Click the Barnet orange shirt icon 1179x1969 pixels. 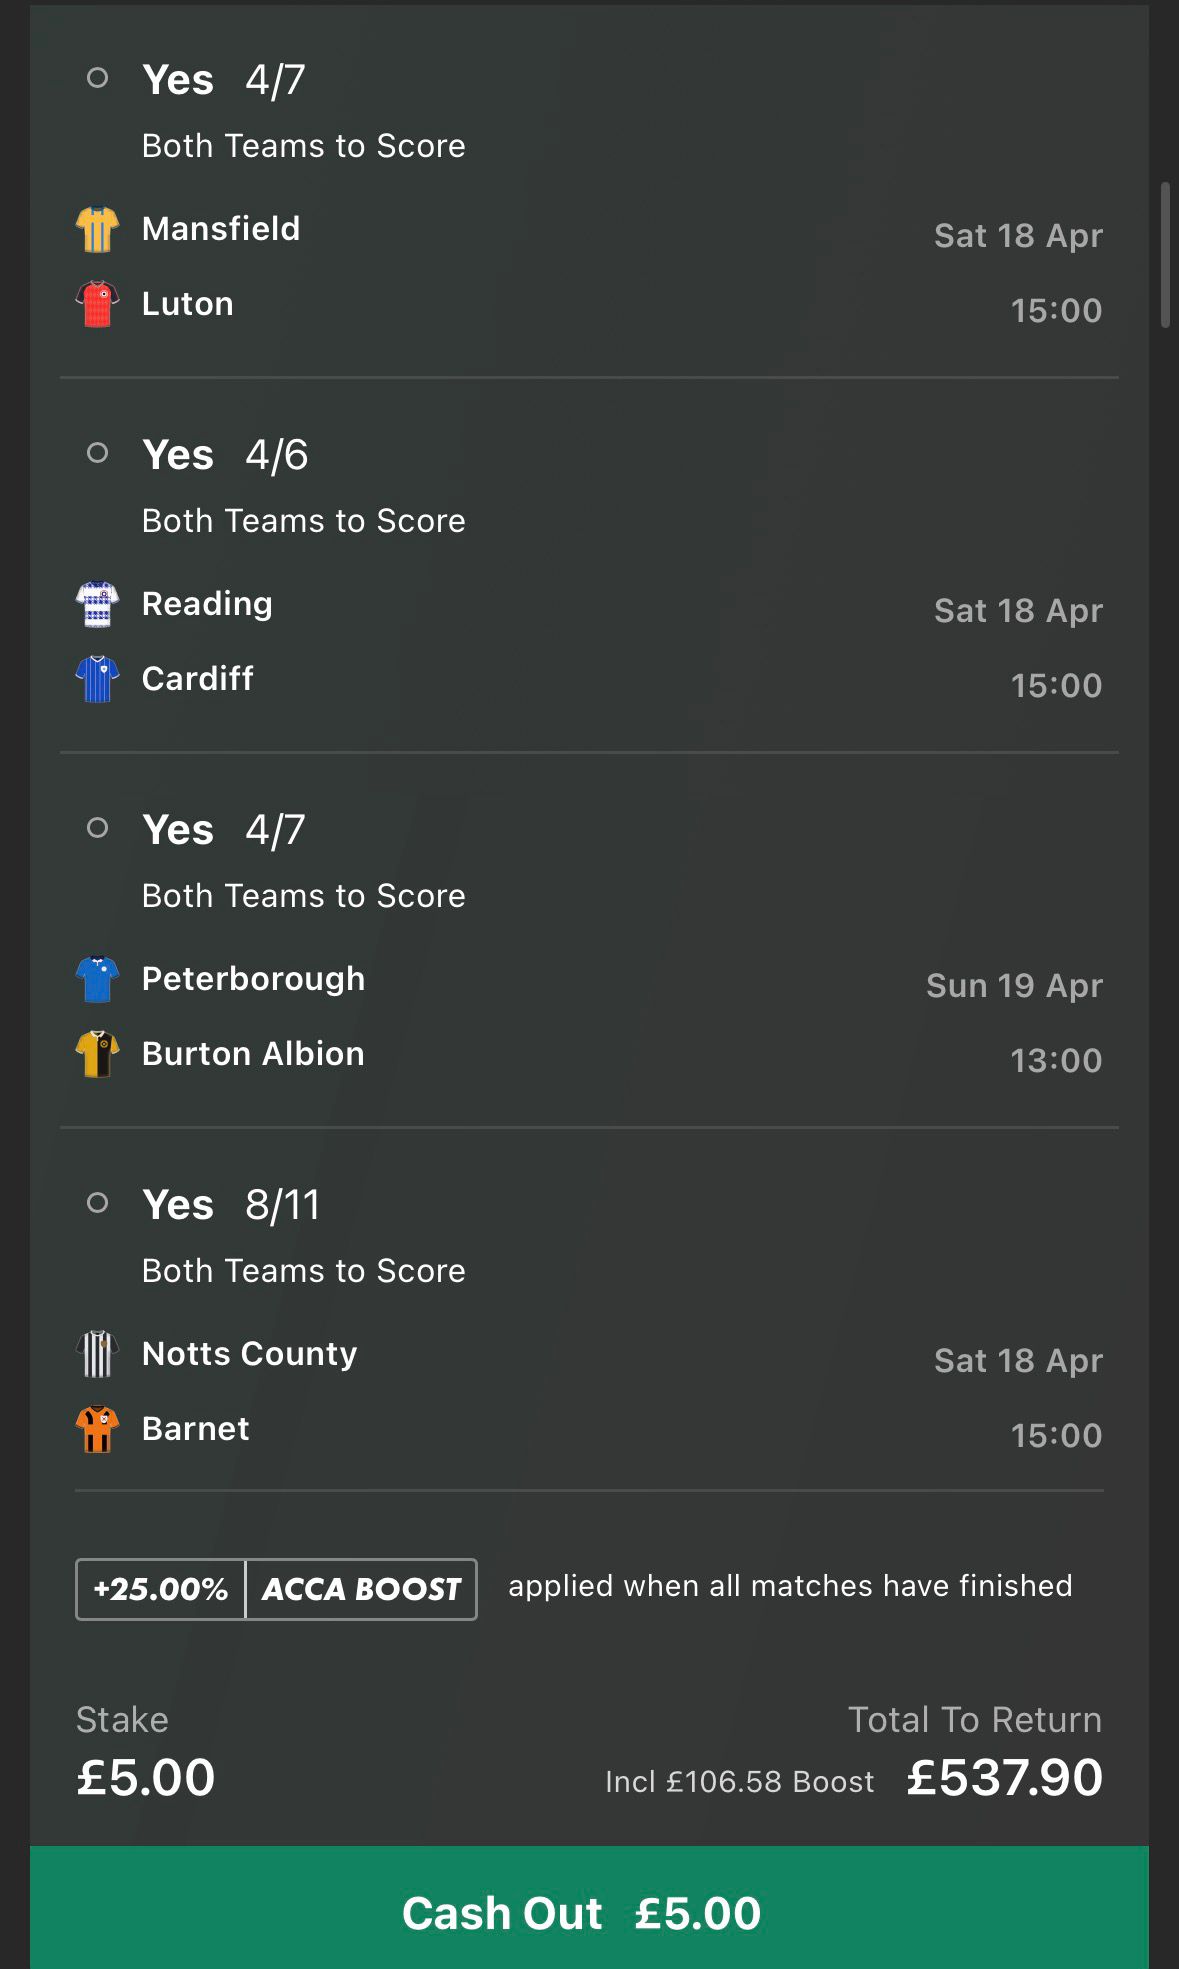coord(97,1429)
